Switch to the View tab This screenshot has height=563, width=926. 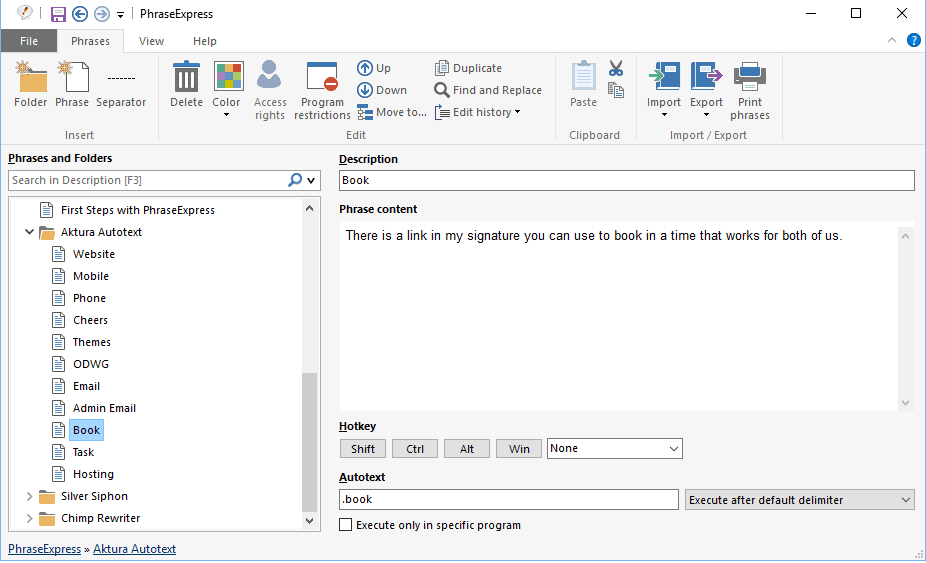151,41
